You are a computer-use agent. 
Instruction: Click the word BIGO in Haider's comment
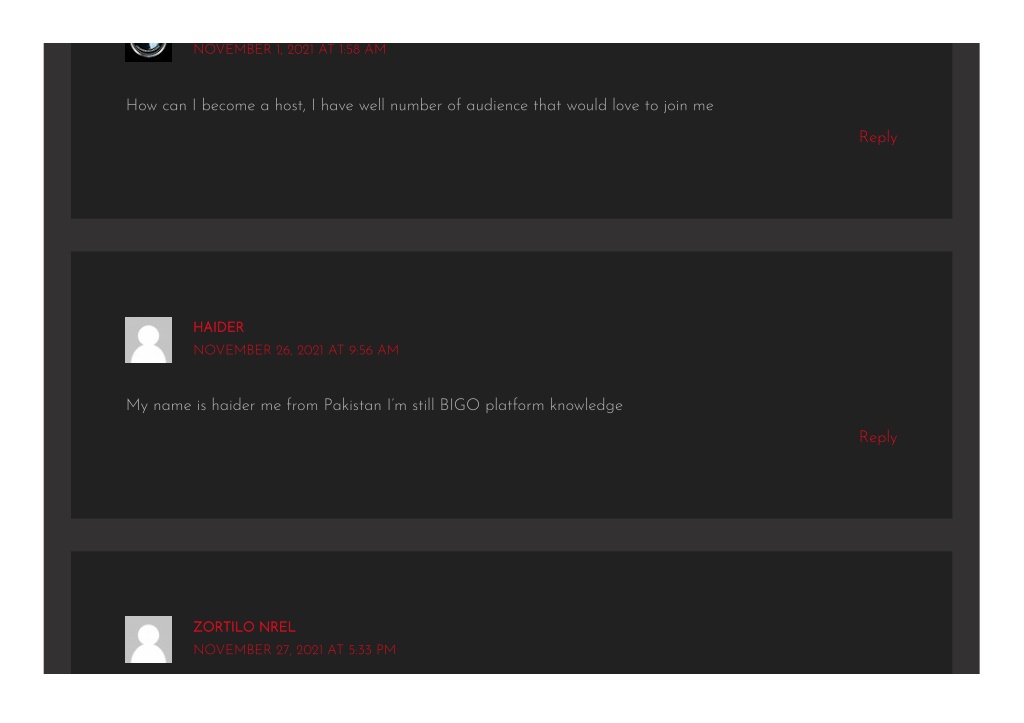tap(459, 405)
